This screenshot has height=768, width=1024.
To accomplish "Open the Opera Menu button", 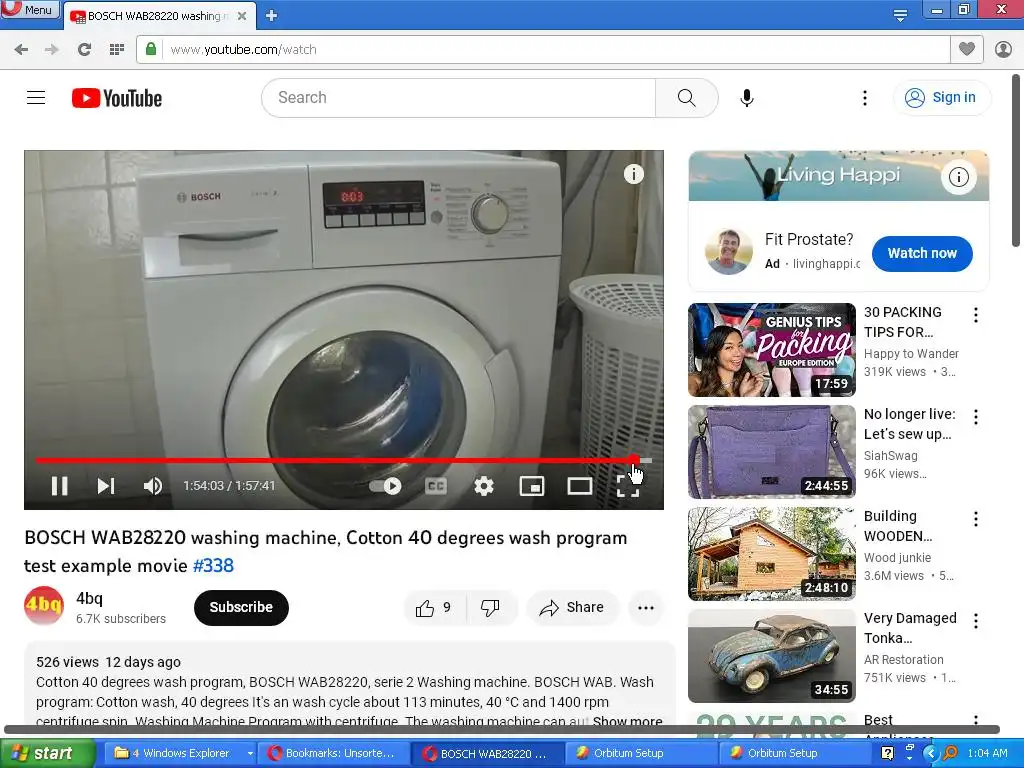I will [29, 10].
